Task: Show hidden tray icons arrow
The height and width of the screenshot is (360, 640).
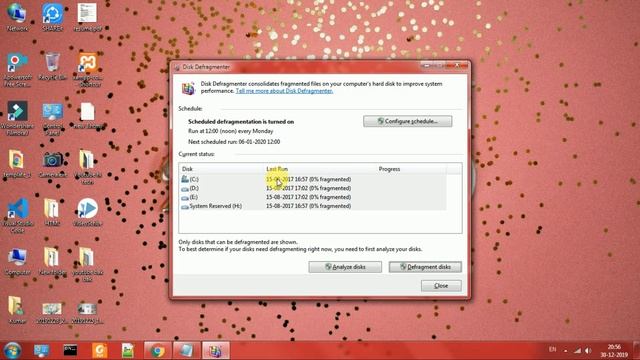Action: 565,350
